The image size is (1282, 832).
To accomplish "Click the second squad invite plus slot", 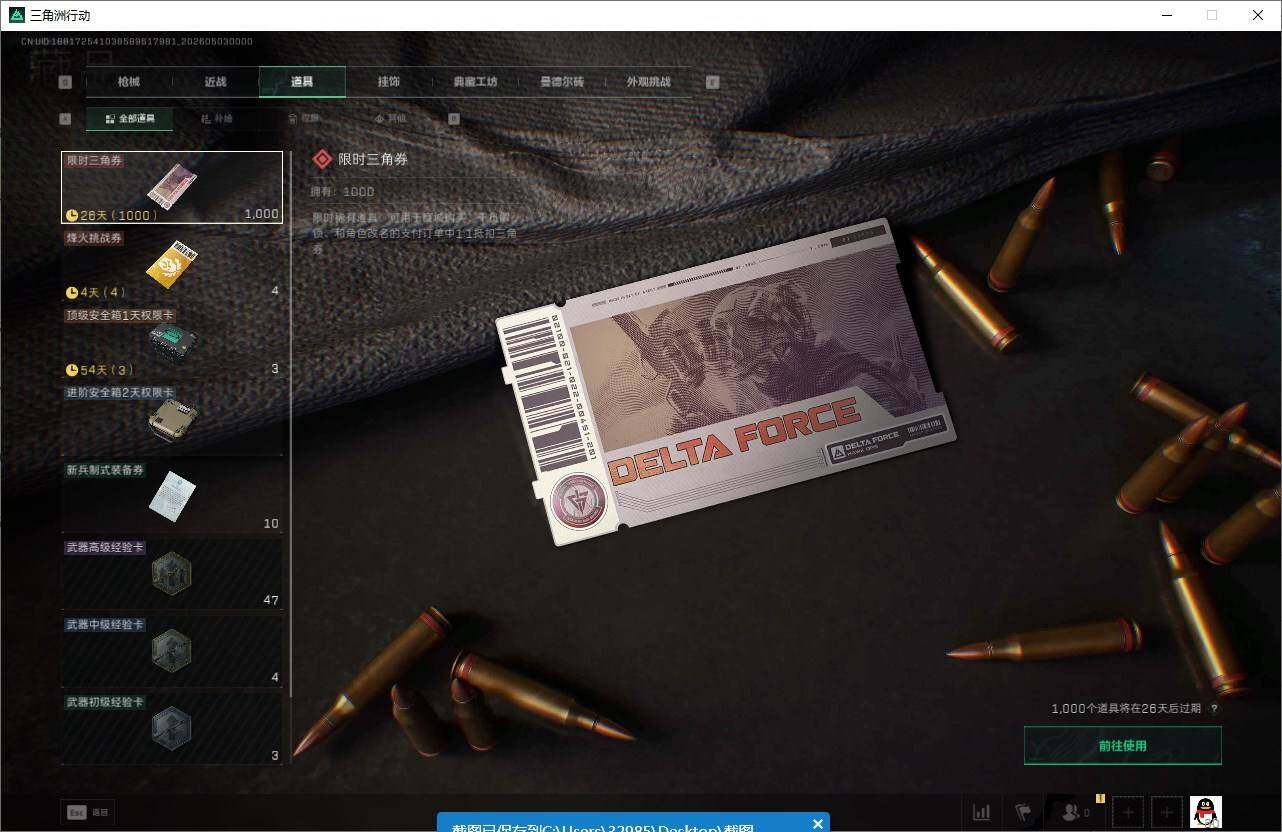I will (x=1166, y=812).
